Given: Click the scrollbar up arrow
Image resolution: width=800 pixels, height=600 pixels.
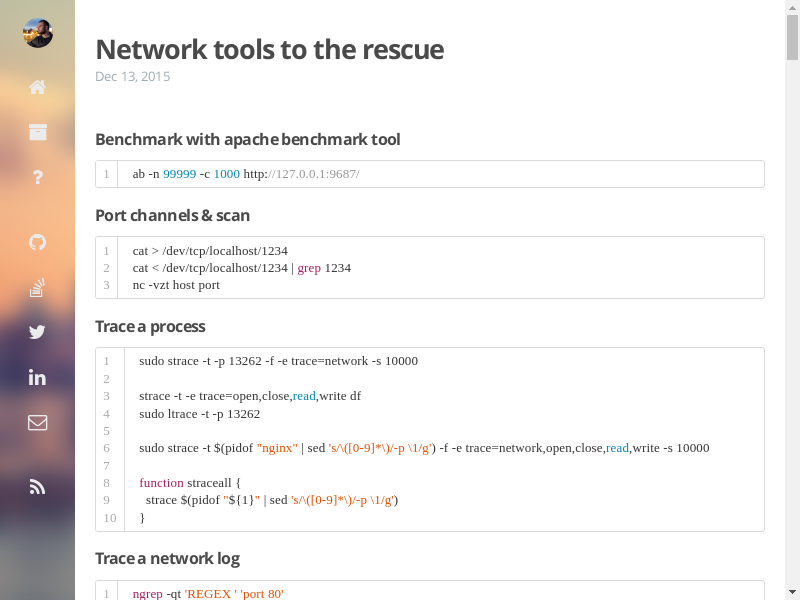Looking at the screenshot, I should (792, 8).
